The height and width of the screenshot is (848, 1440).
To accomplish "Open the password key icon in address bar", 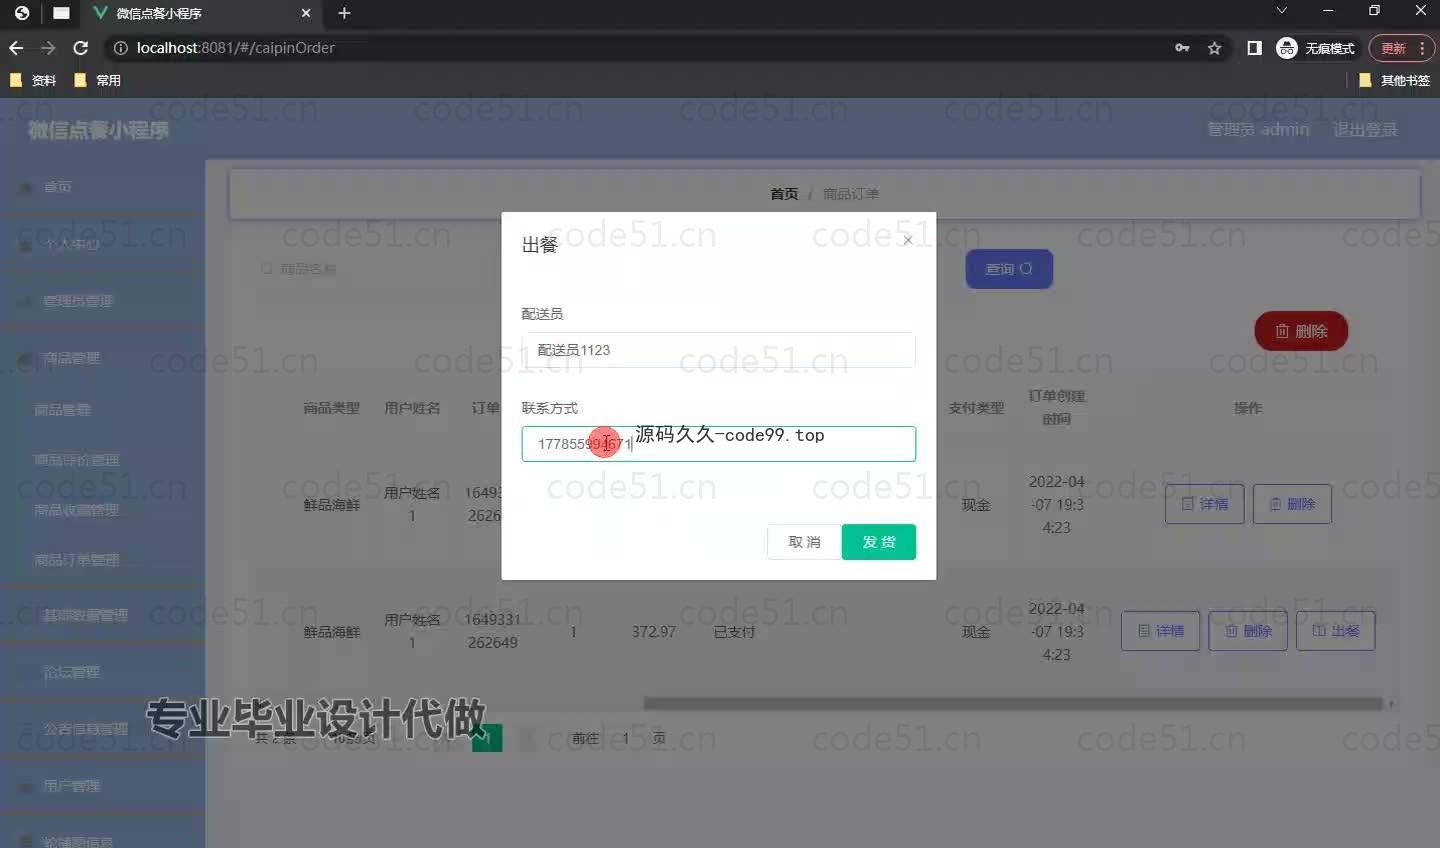I will [x=1182, y=48].
